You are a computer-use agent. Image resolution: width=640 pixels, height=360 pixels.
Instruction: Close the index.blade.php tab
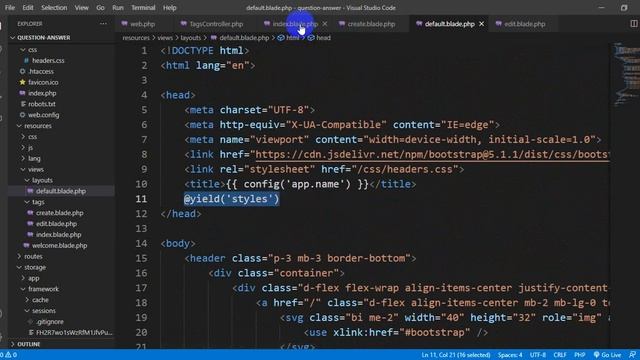click(324, 24)
